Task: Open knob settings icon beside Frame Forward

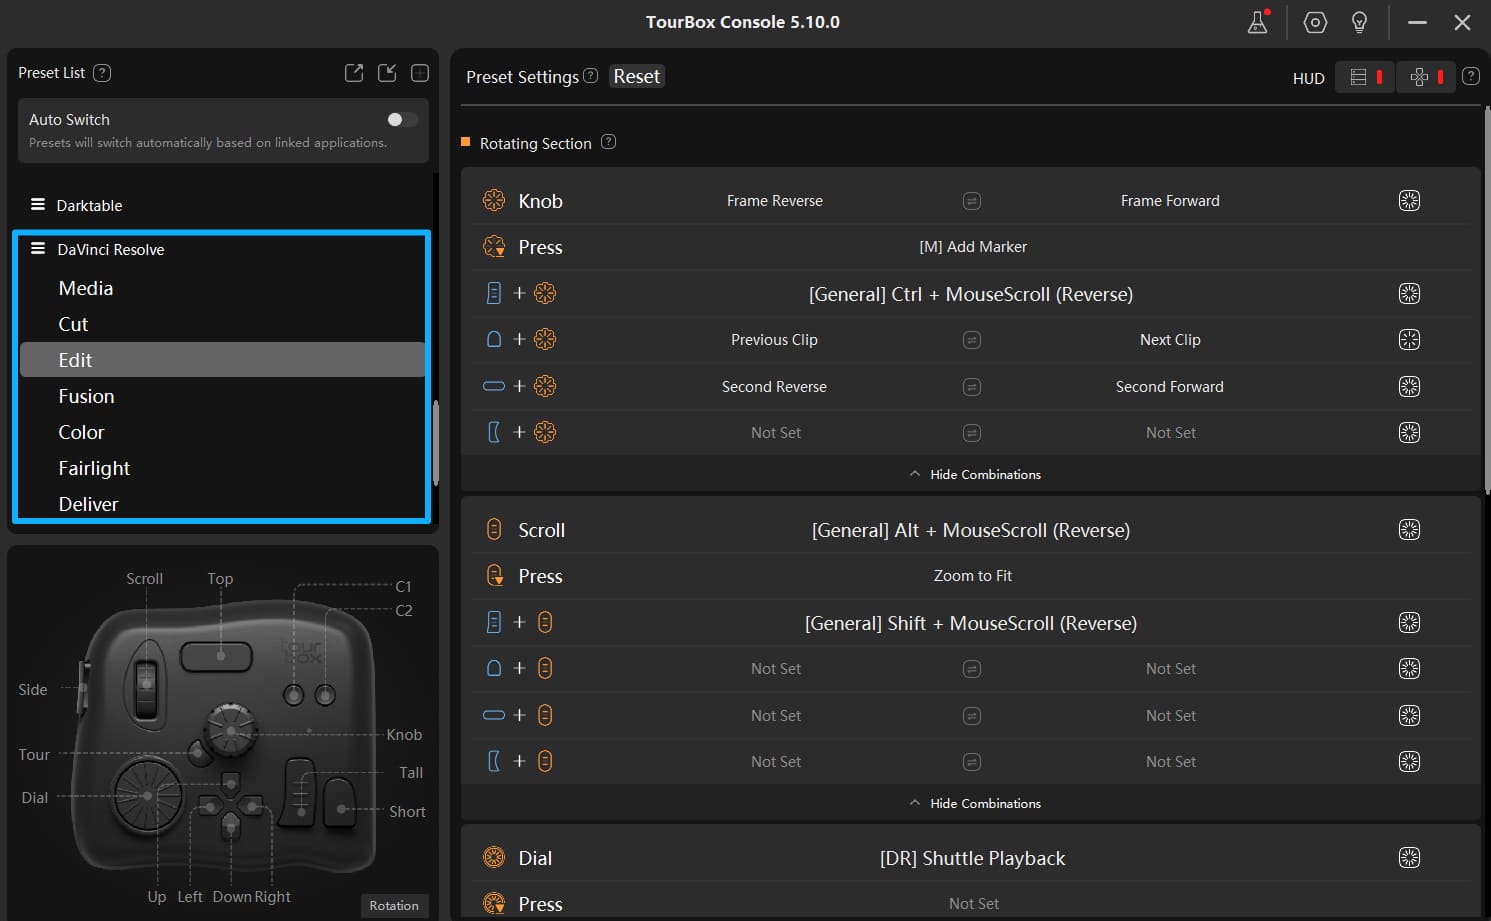Action: pos(1409,200)
